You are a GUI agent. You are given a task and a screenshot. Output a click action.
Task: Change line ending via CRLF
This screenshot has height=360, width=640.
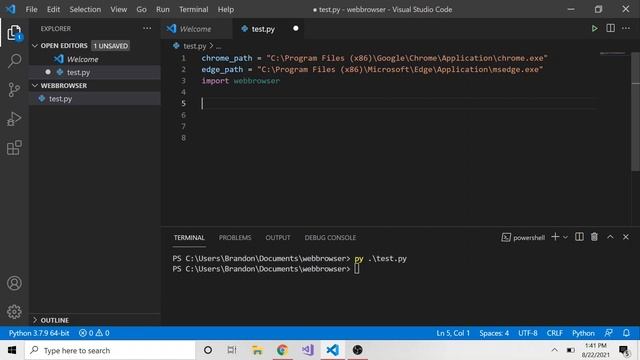pyautogui.click(x=555, y=333)
